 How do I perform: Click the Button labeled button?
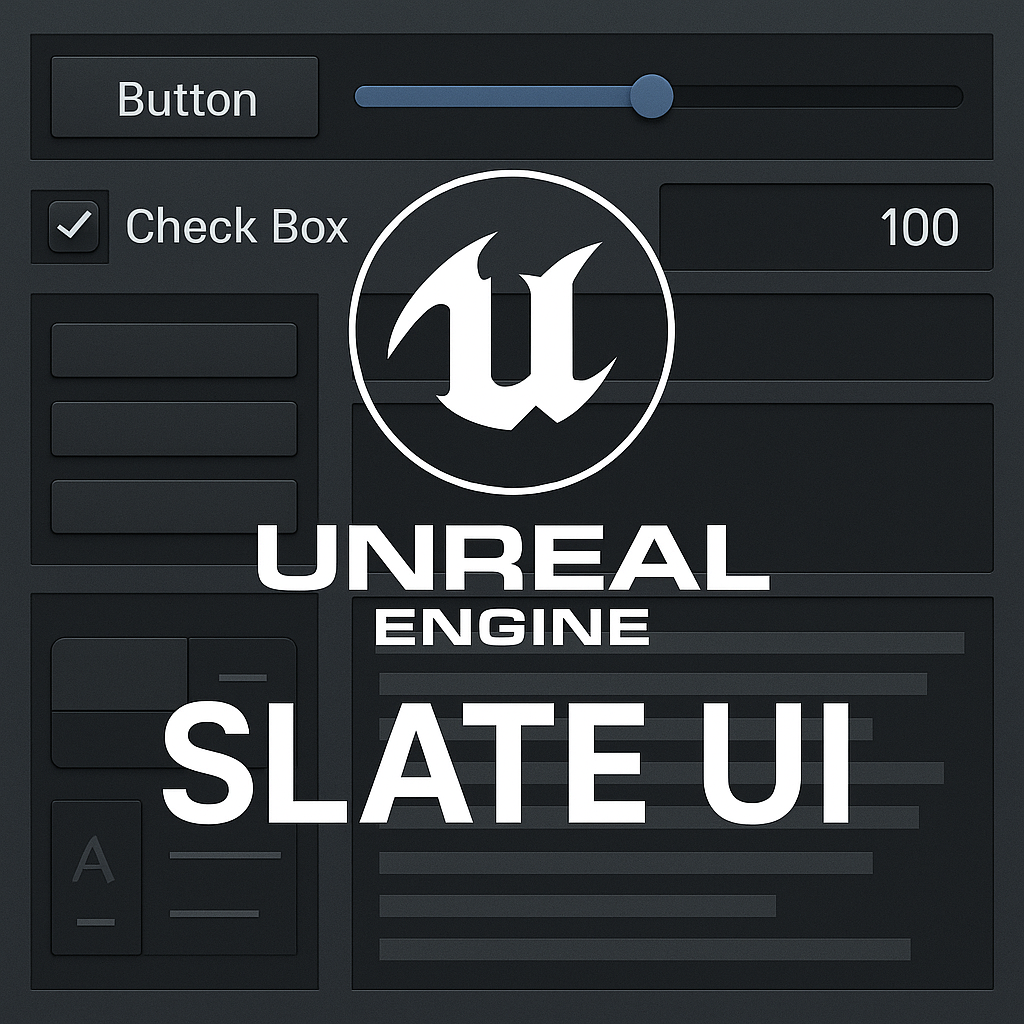click(185, 97)
